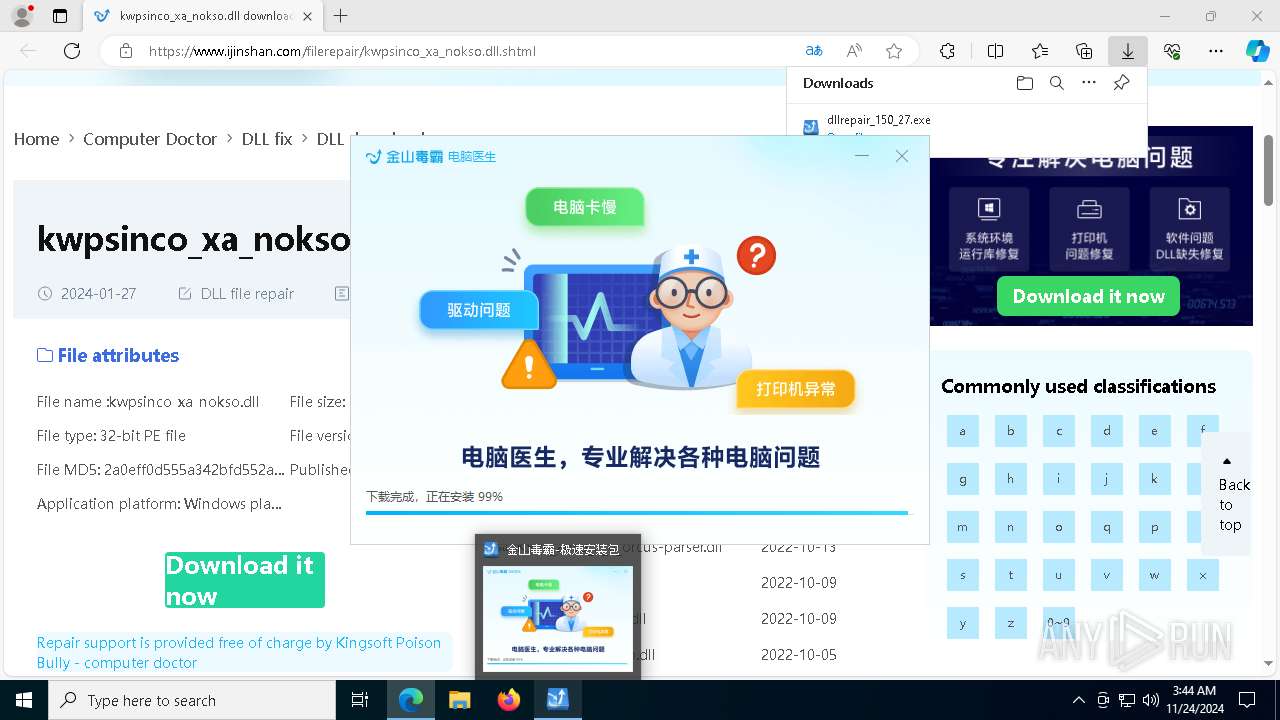
Task: Select classification letter b
Action: 1010,431
